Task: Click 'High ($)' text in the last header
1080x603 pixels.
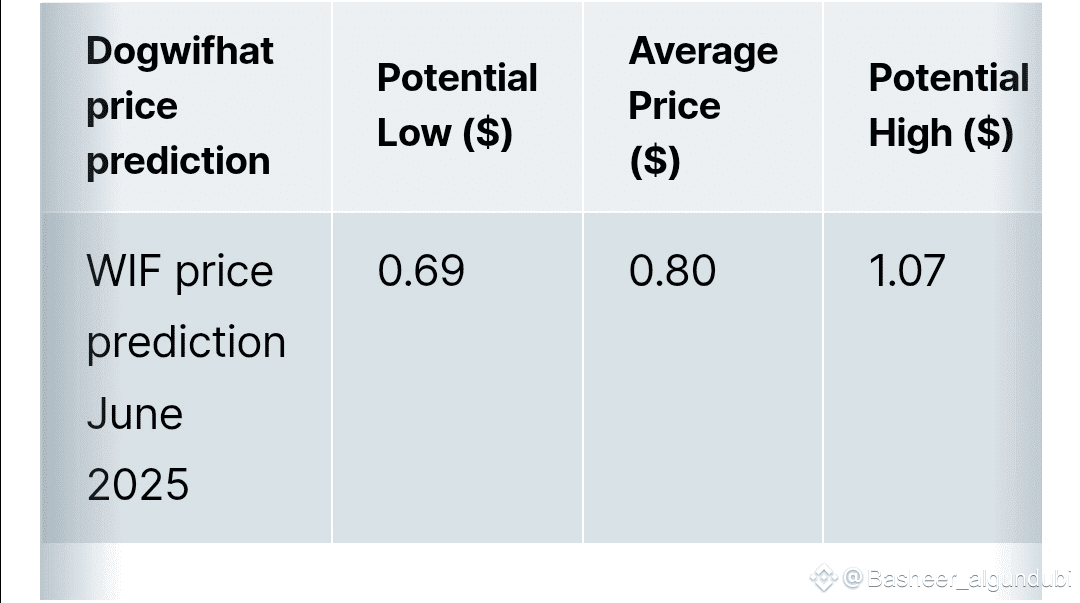Action: [x=940, y=133]
